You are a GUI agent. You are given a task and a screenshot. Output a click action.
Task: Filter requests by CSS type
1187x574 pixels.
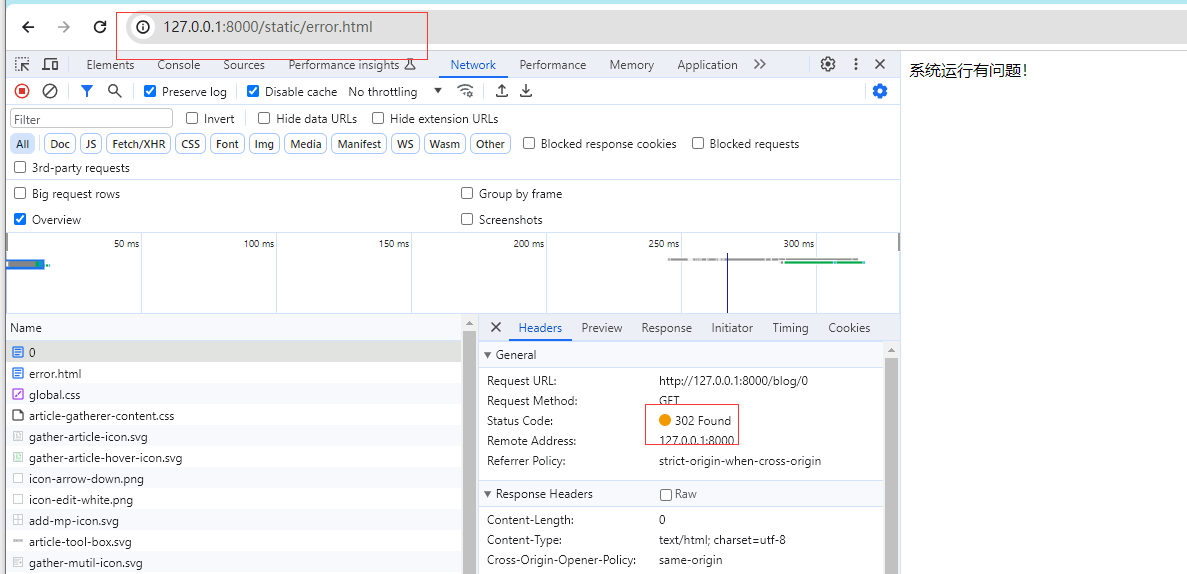191,144
